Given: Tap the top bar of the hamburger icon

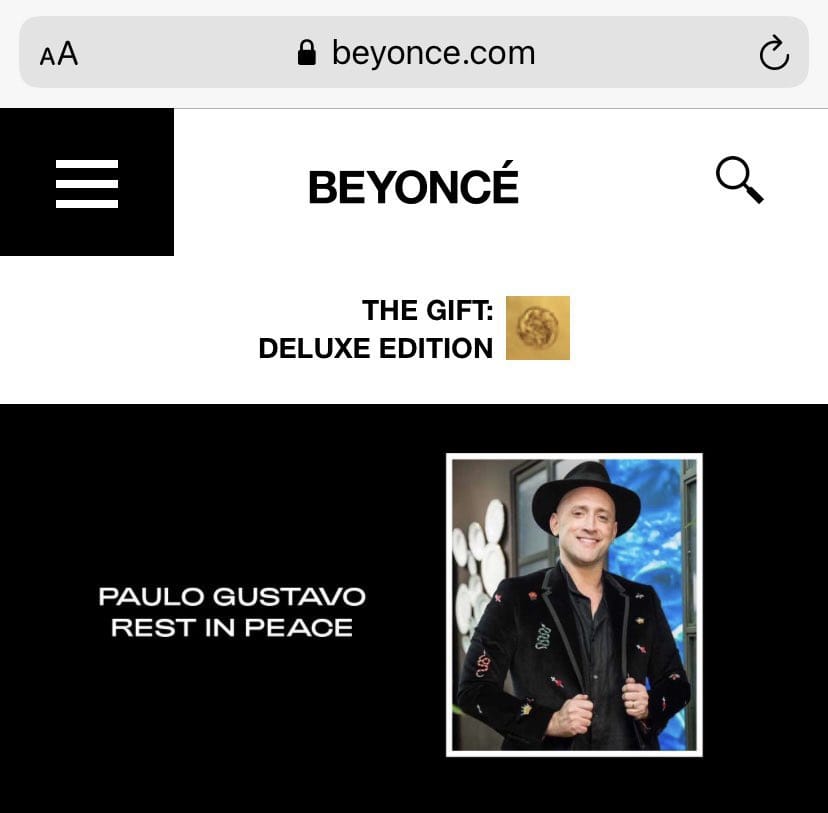Looking at the screenshot, I should 87,164.
